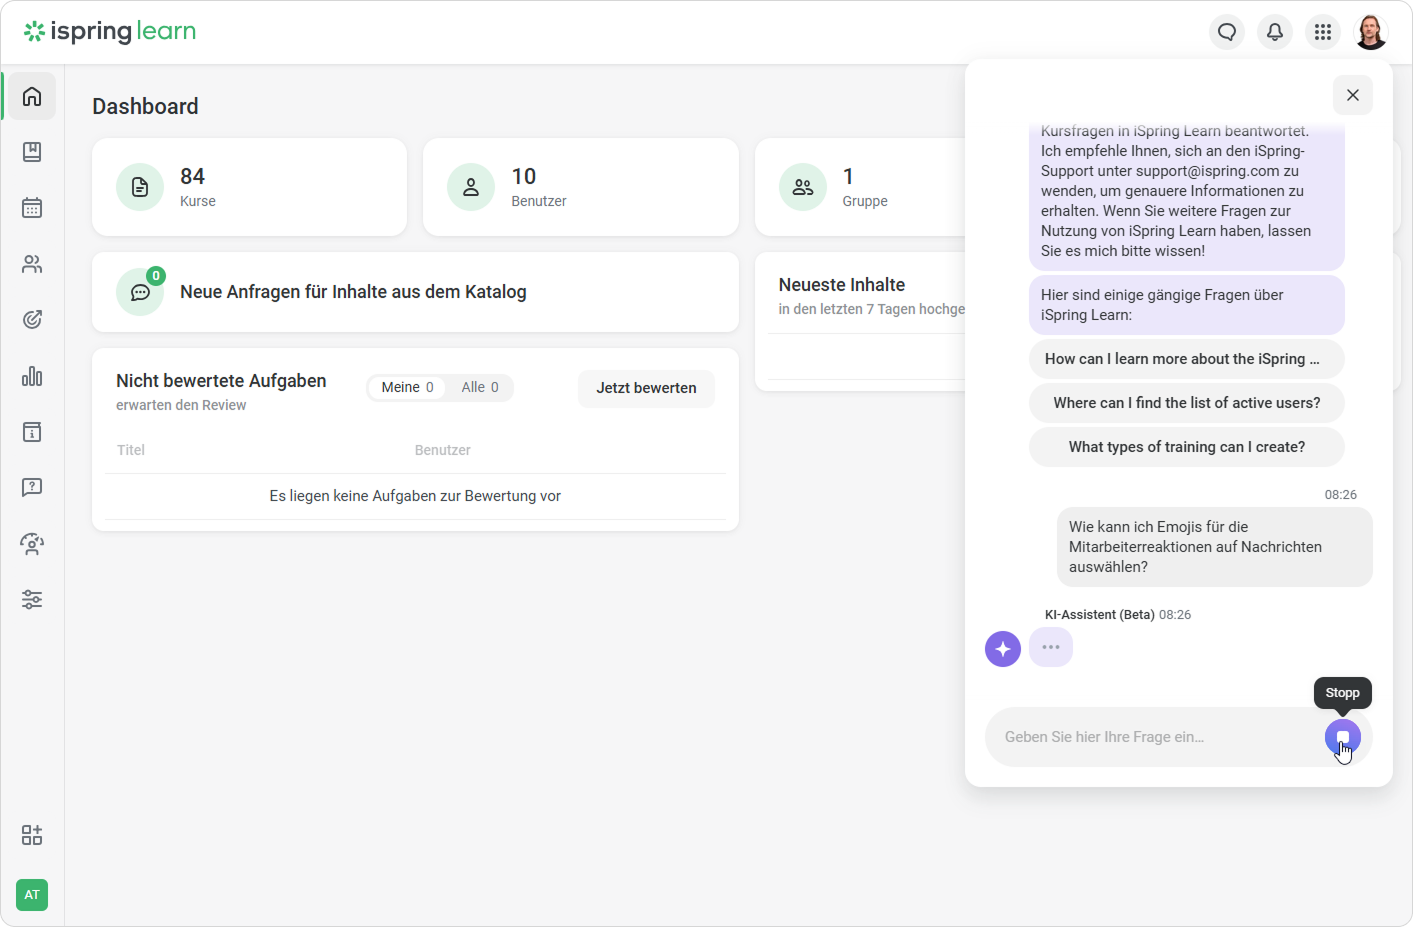Click the chat bubble icon in header
This screenshot has width=1413, height=927.
[x=1227, y=32]
